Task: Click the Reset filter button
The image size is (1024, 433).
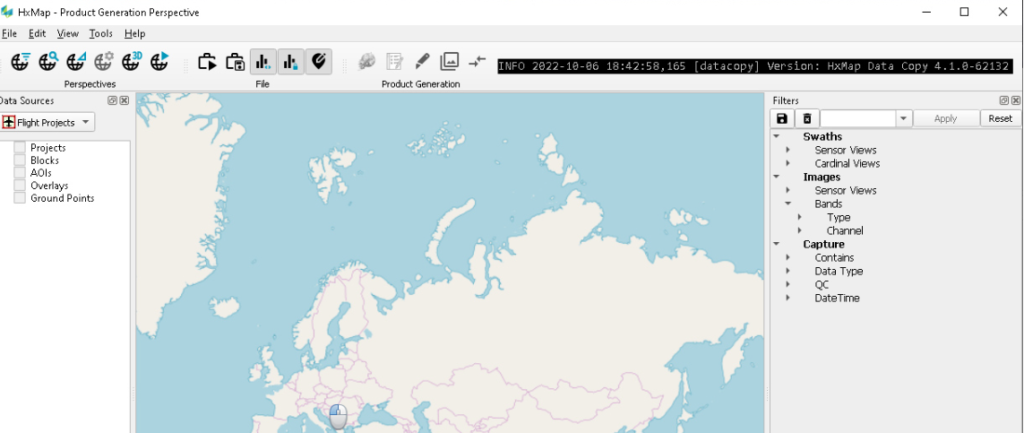Action: pyautogui.click(x=1000, y=118)
